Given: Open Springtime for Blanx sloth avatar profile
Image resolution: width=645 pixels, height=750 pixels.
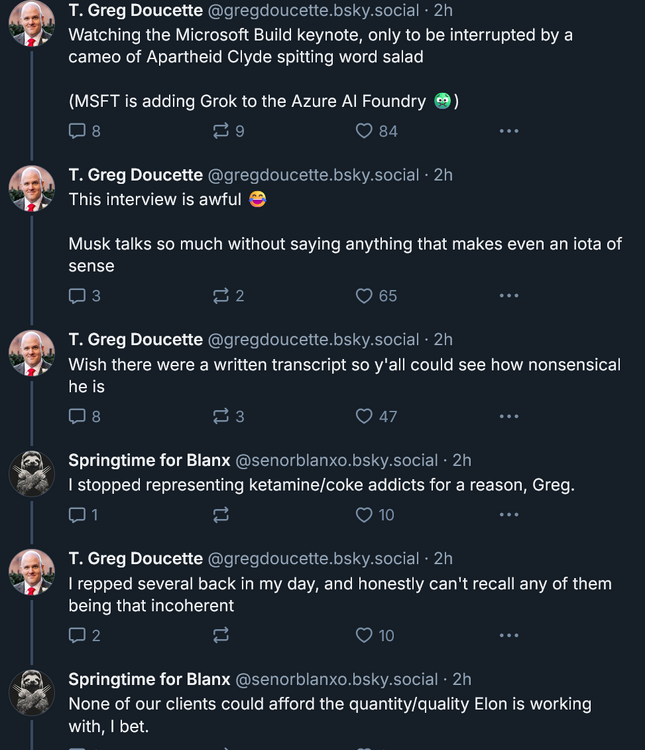Looking at the screenshot, I should tap(32, 473).
